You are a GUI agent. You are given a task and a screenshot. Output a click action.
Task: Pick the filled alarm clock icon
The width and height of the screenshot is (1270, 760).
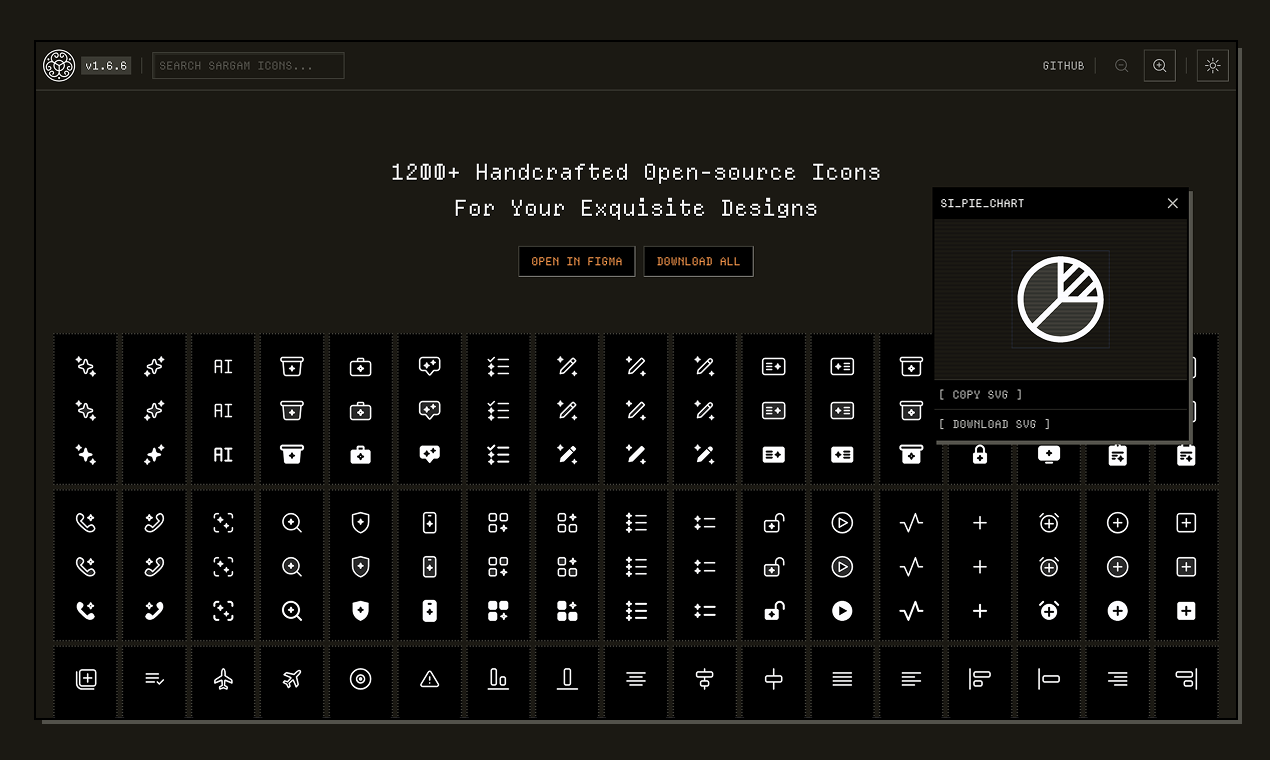click(1049, 611)
